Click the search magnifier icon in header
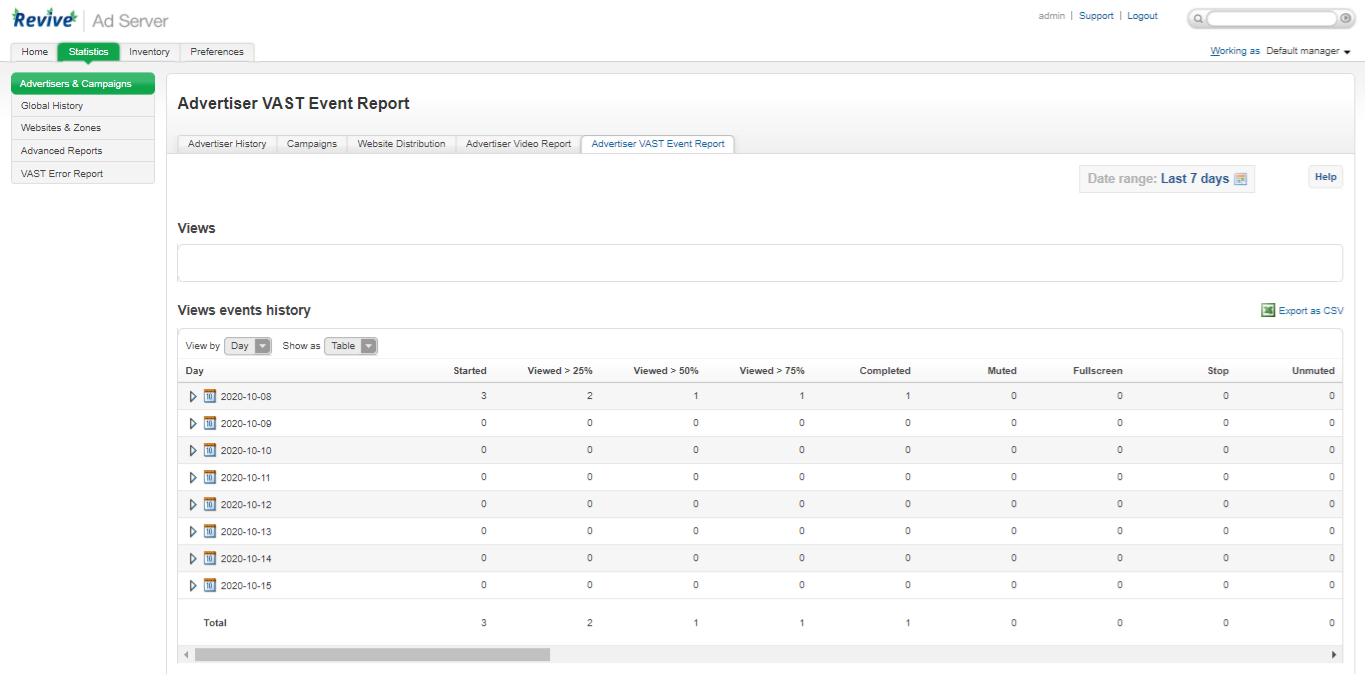Image resolution: width=1365 pixels, height=683 pixels. pos(1198,19)
